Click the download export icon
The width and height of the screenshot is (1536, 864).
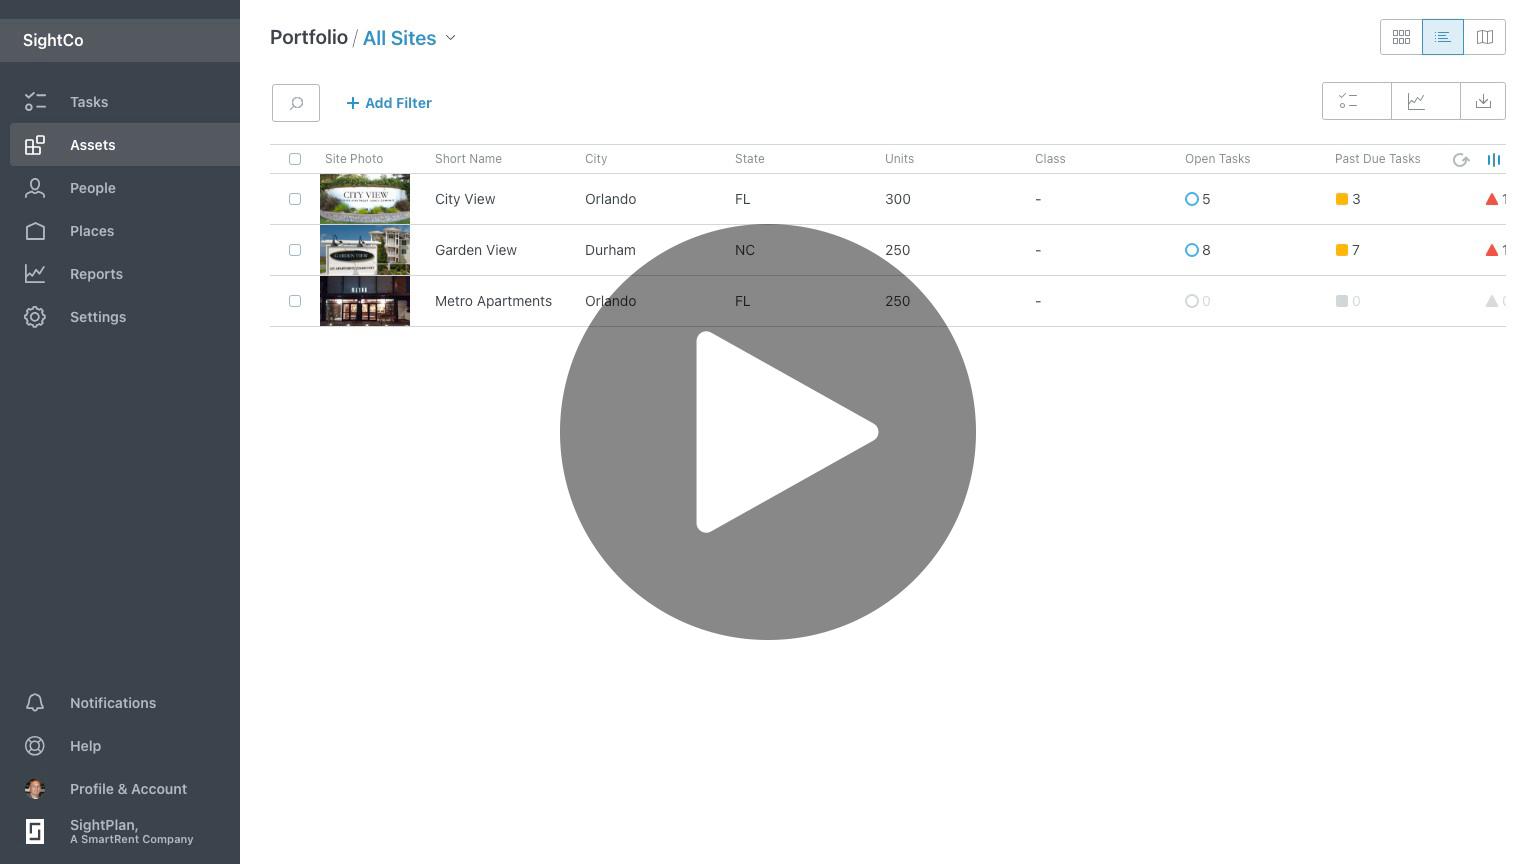1483,101
